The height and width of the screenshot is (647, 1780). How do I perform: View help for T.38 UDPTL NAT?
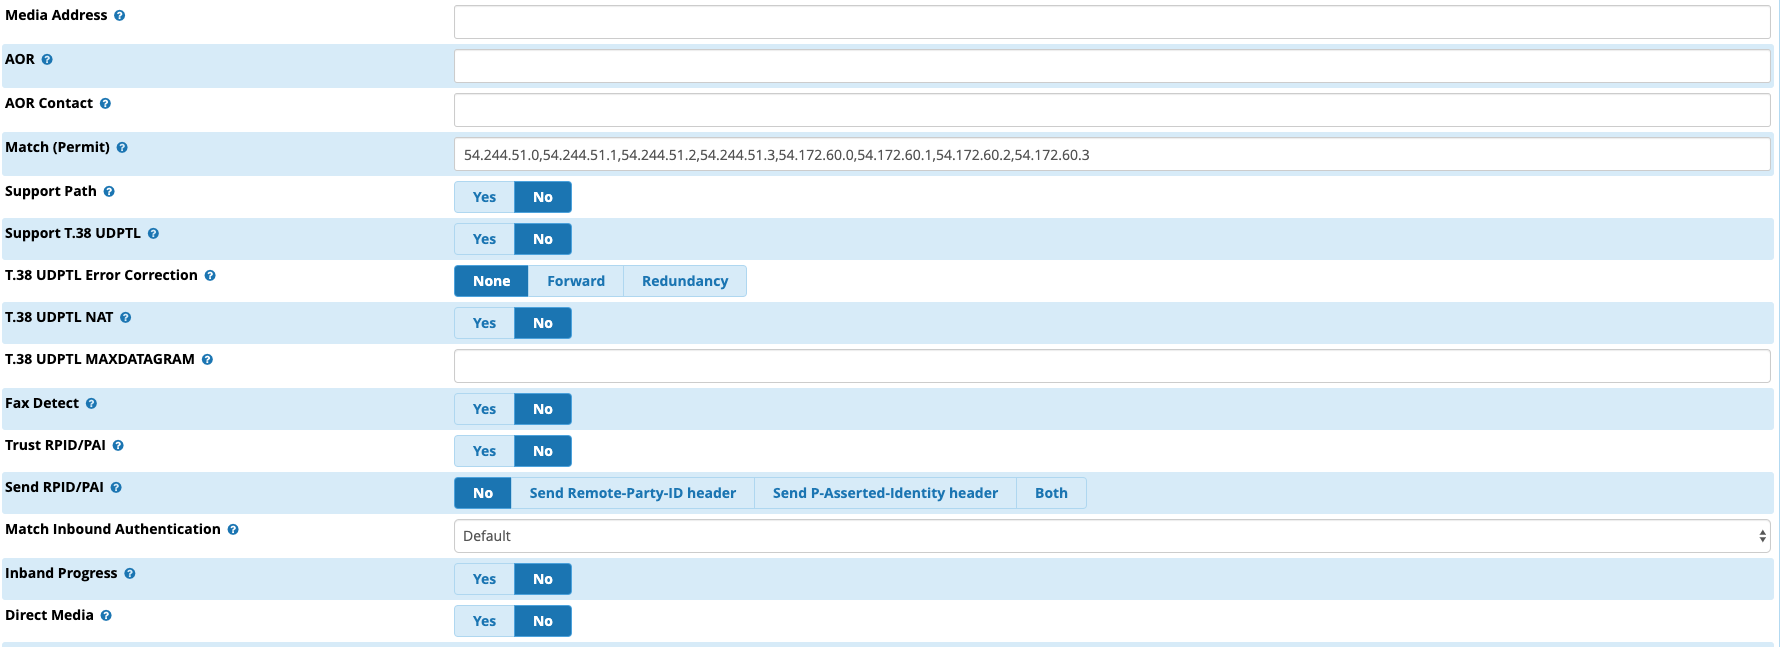coord(126,318)
